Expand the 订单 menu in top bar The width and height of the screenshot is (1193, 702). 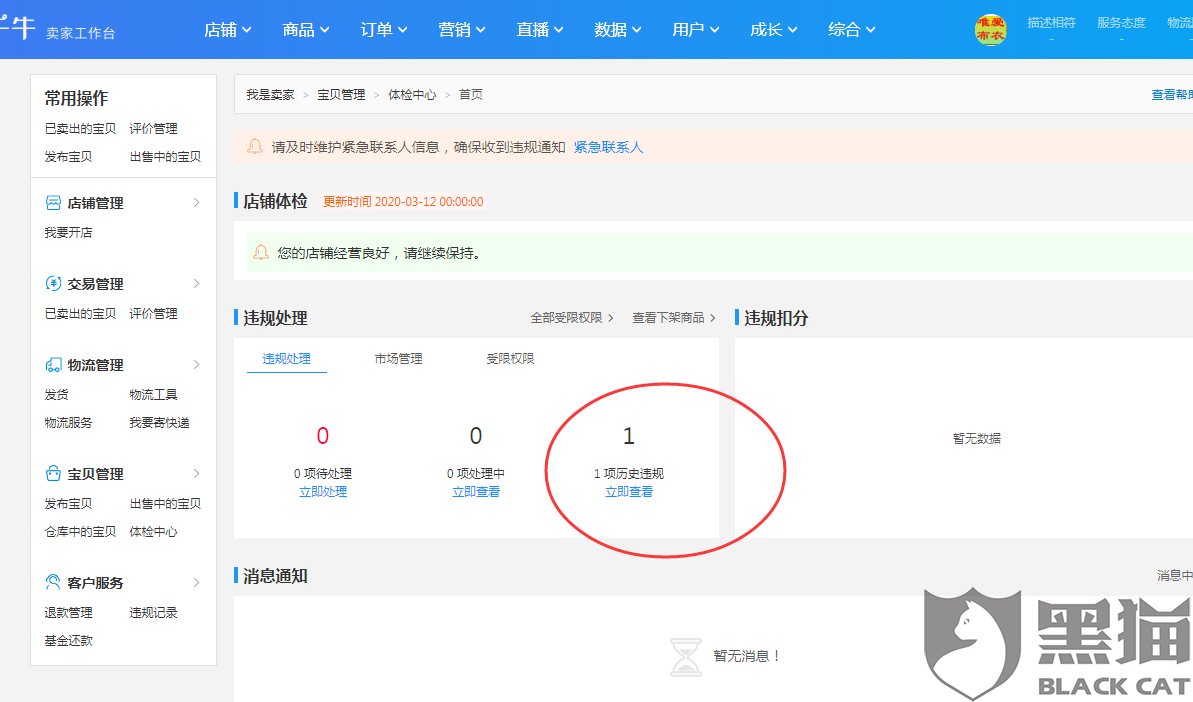click(383, 30)
